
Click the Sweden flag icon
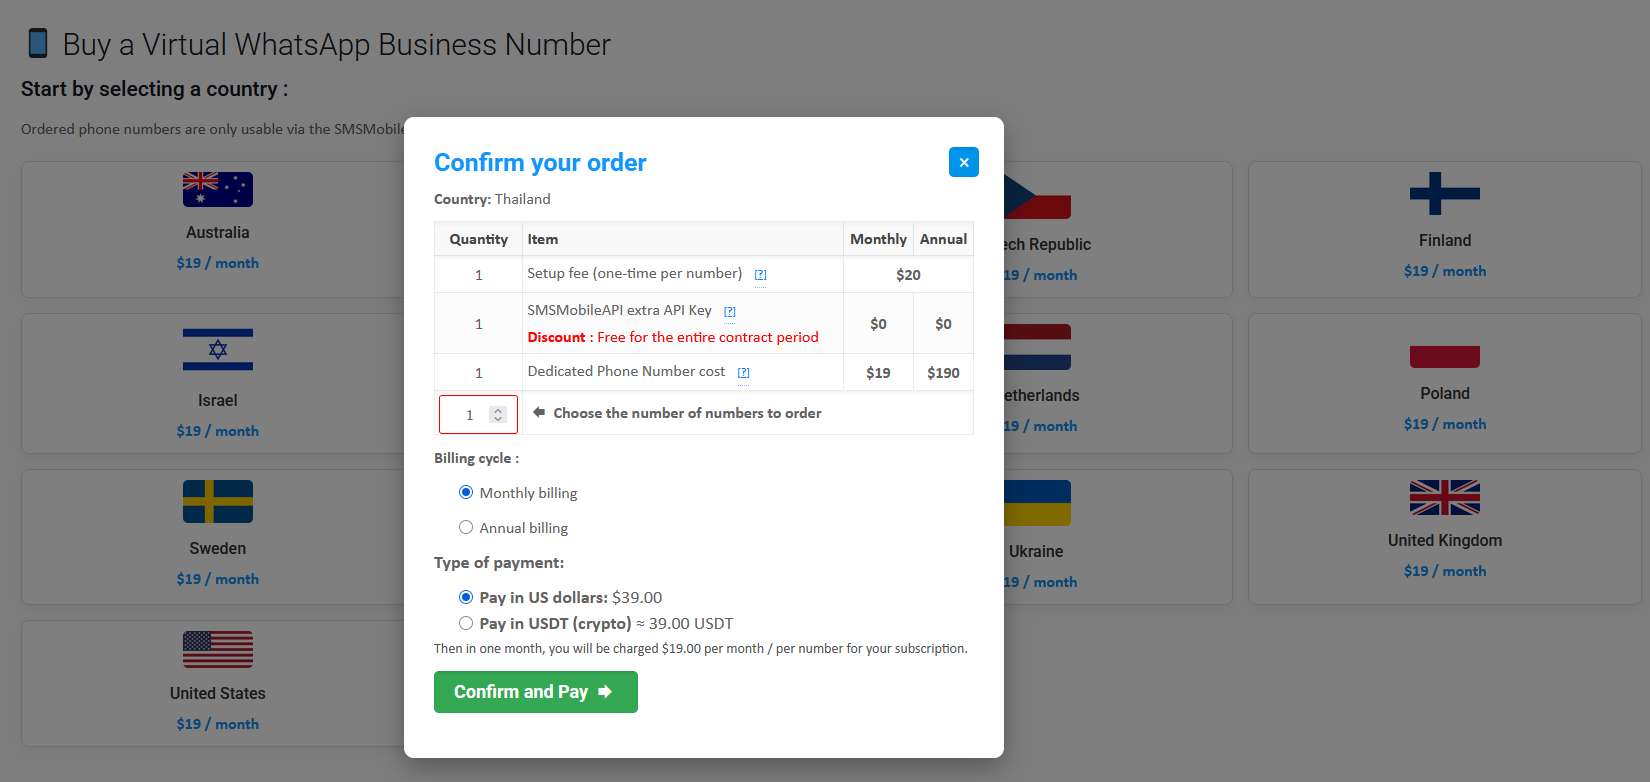coord(218,502)
